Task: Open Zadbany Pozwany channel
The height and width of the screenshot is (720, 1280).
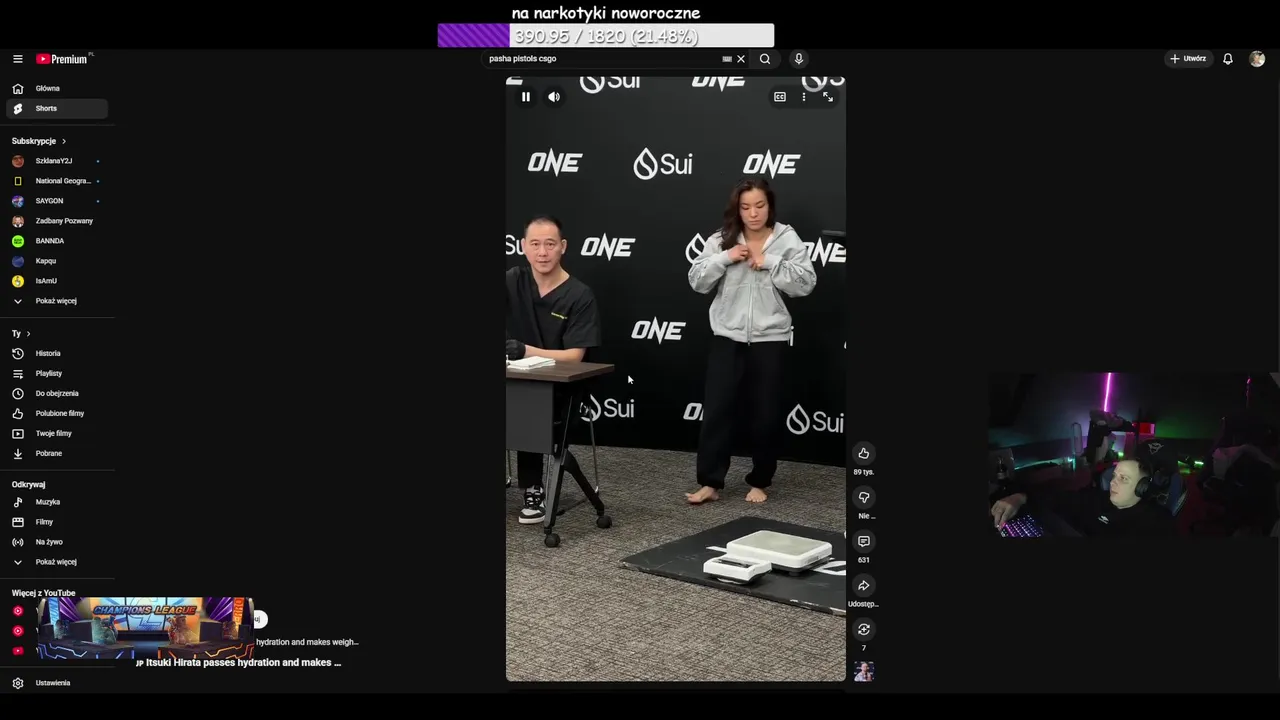Action: pos(58,221)
